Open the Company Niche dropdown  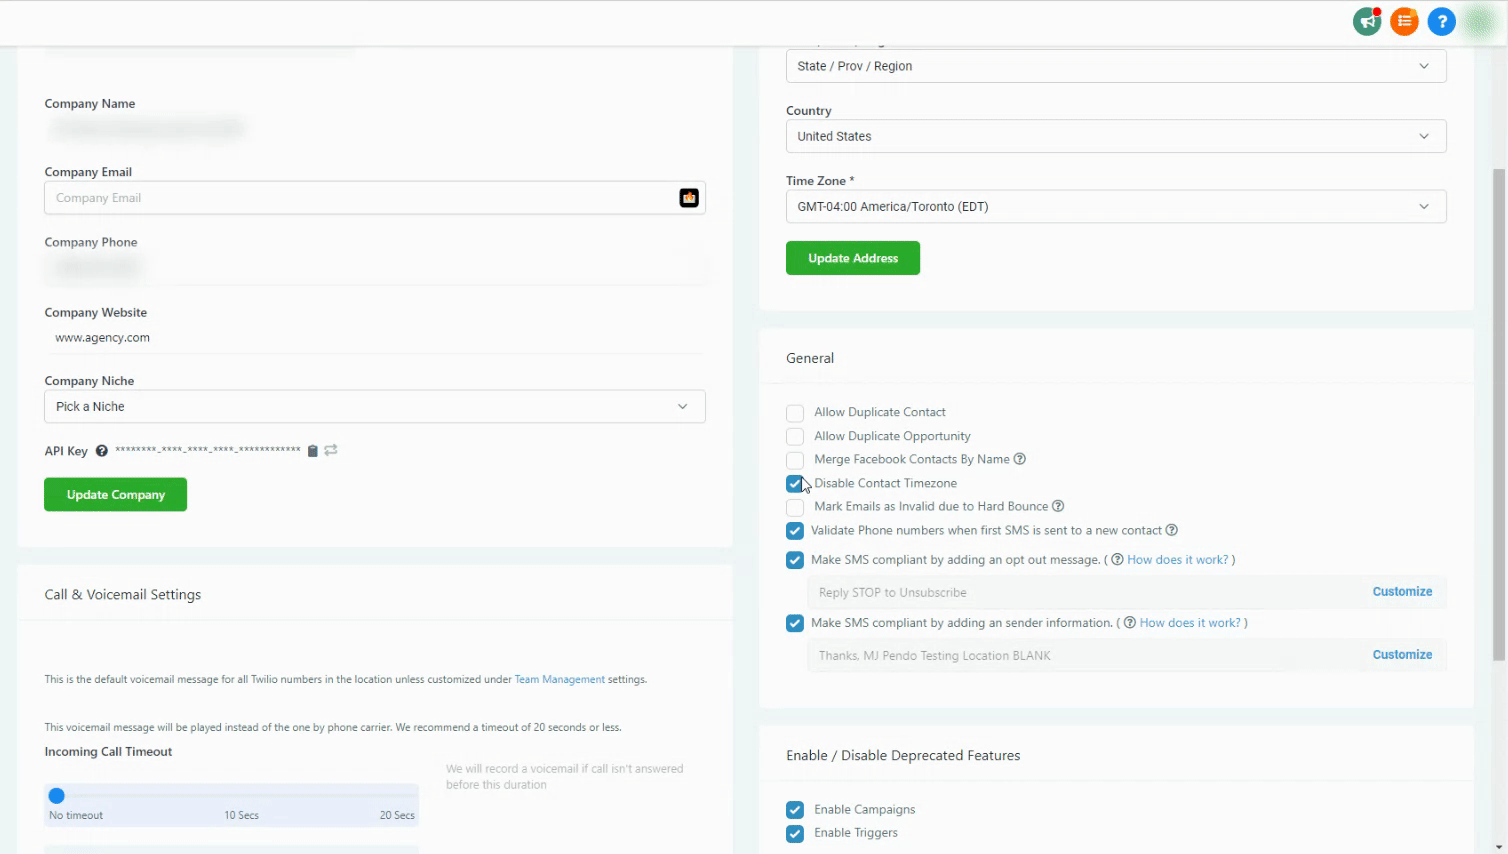pos(375,406)
